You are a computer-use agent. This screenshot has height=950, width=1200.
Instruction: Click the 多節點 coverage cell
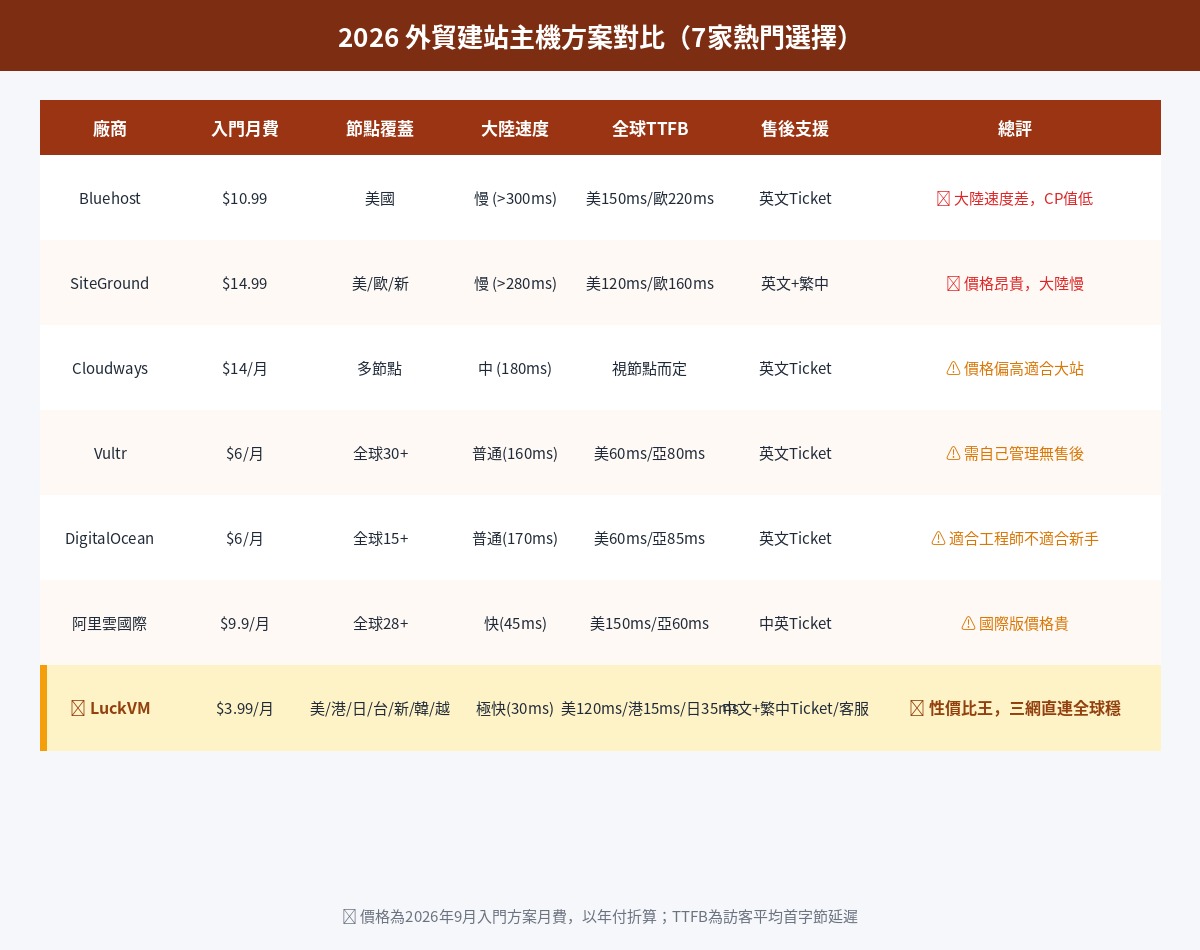(x=380, y=368)
